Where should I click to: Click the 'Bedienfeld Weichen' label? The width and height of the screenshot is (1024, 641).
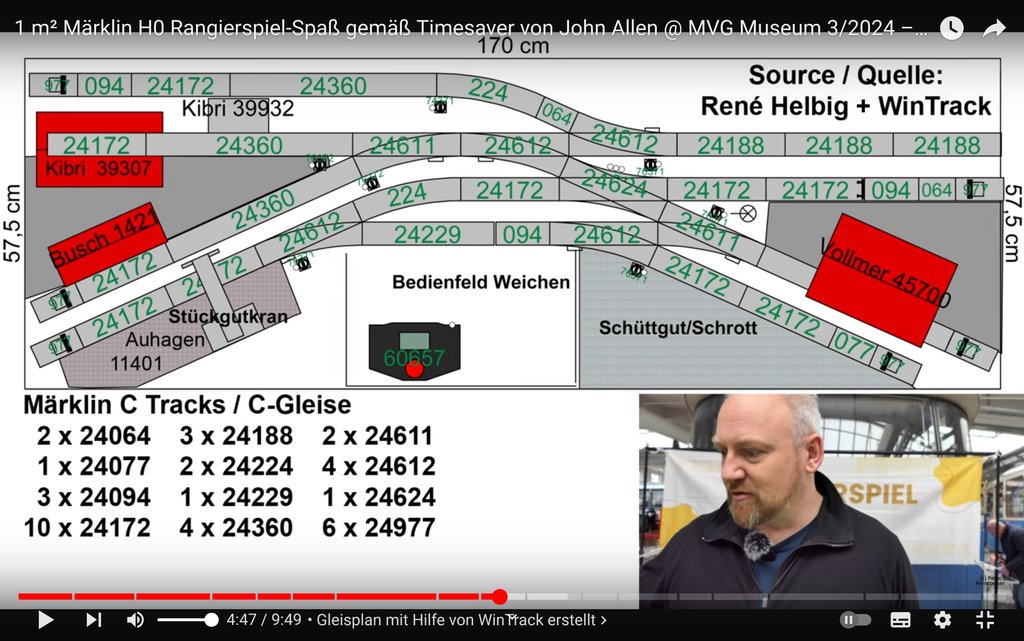[481, 282]
